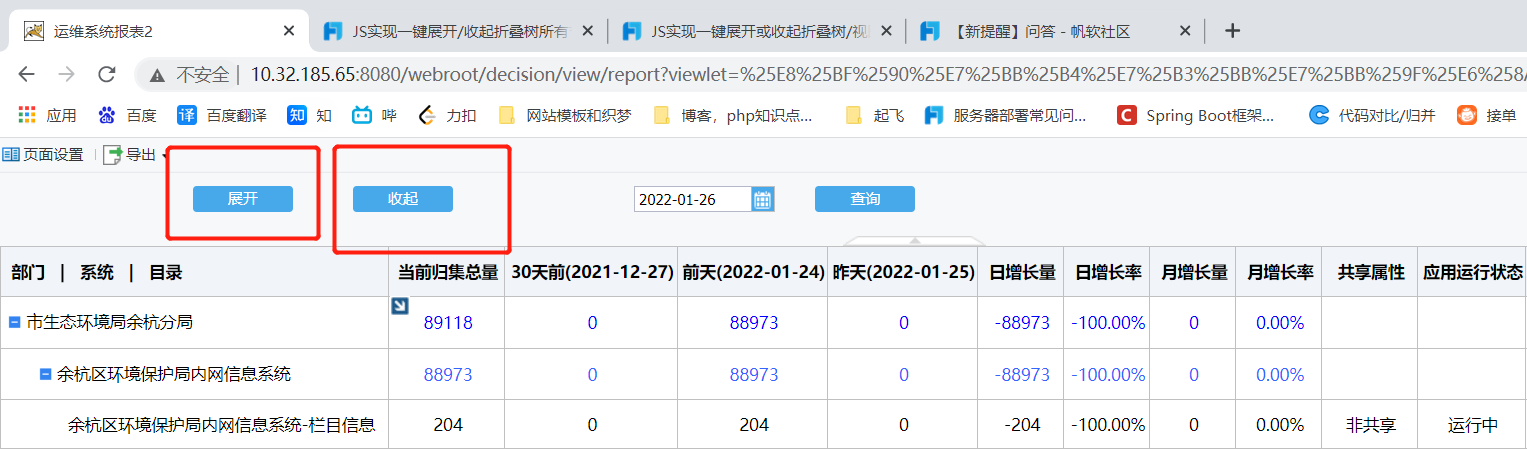Click 88973 当前归集总量 of 余杭区环境保护局内网信息系统
The width and height of the screenshot is (1527, 449).
(x=448, y=374)
